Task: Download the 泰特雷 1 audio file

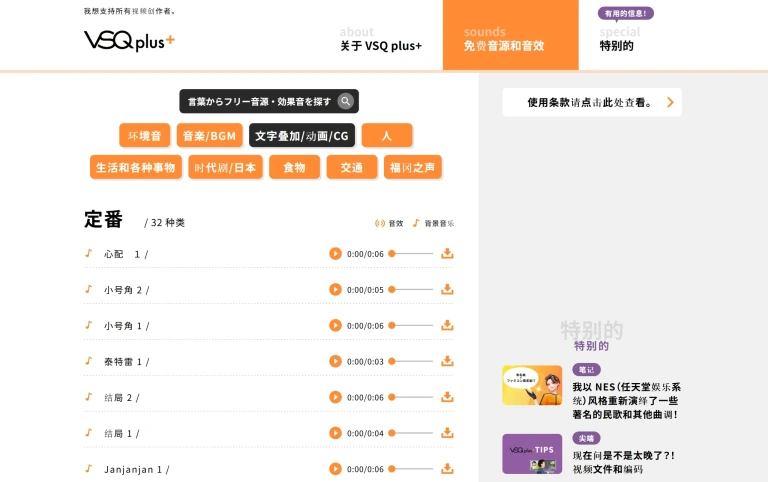Action: tap(447, 361)
